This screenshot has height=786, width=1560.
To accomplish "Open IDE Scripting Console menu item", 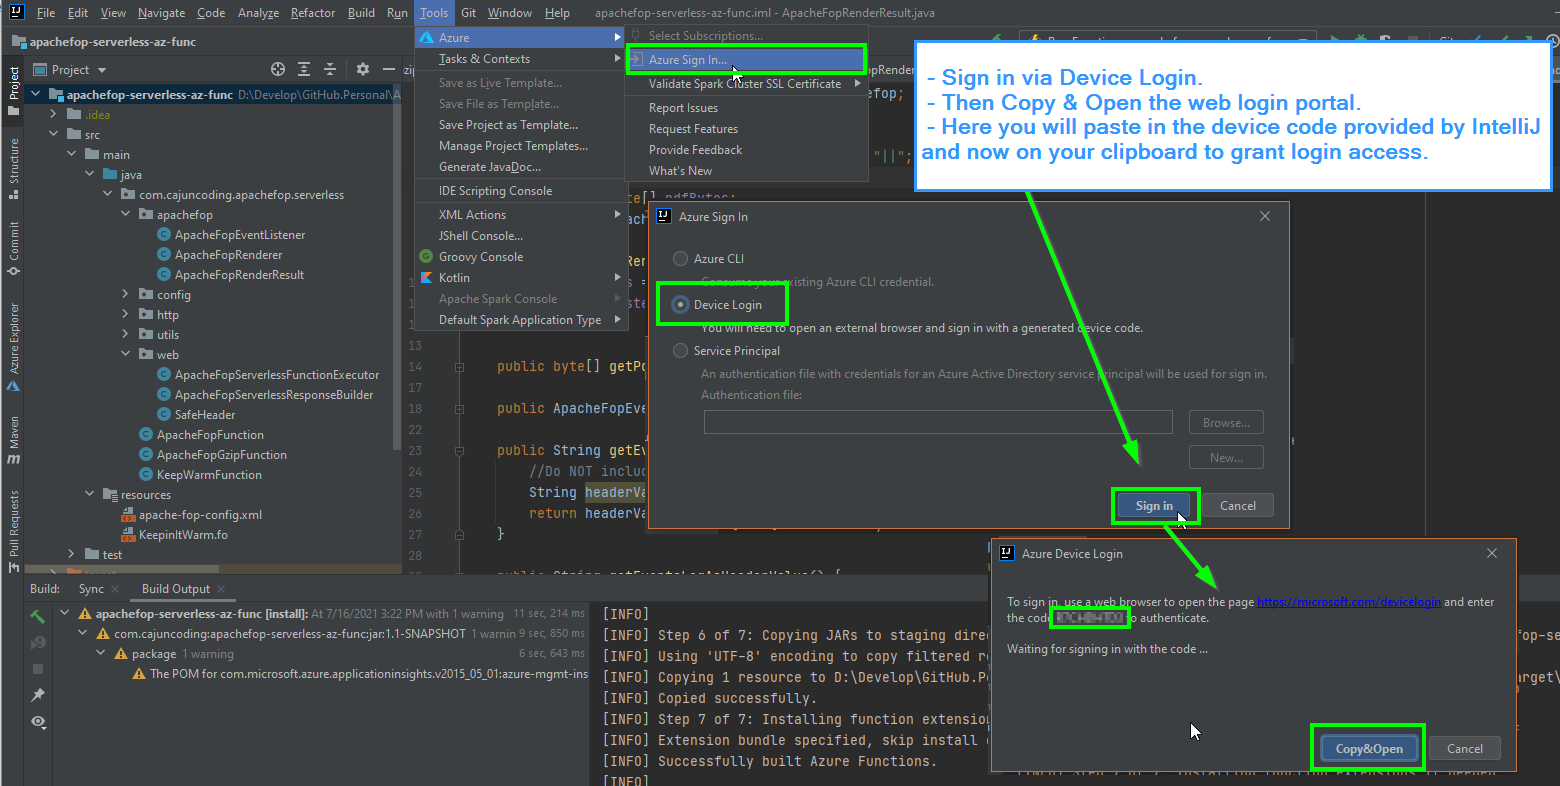I will tap(519, 191).
